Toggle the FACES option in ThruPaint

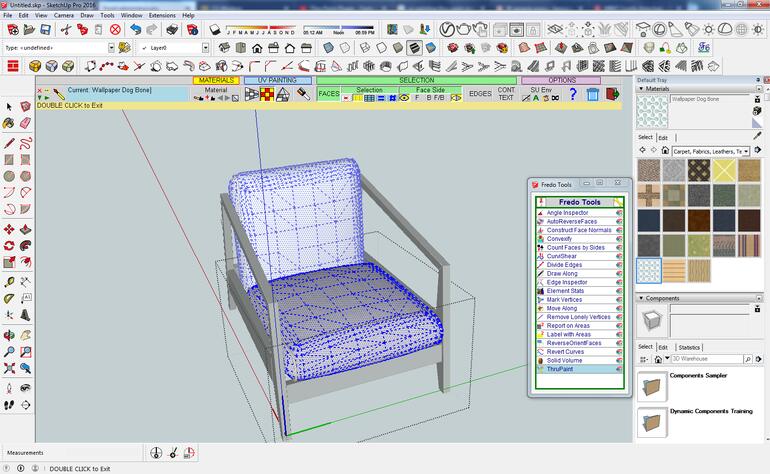point(329,94)
